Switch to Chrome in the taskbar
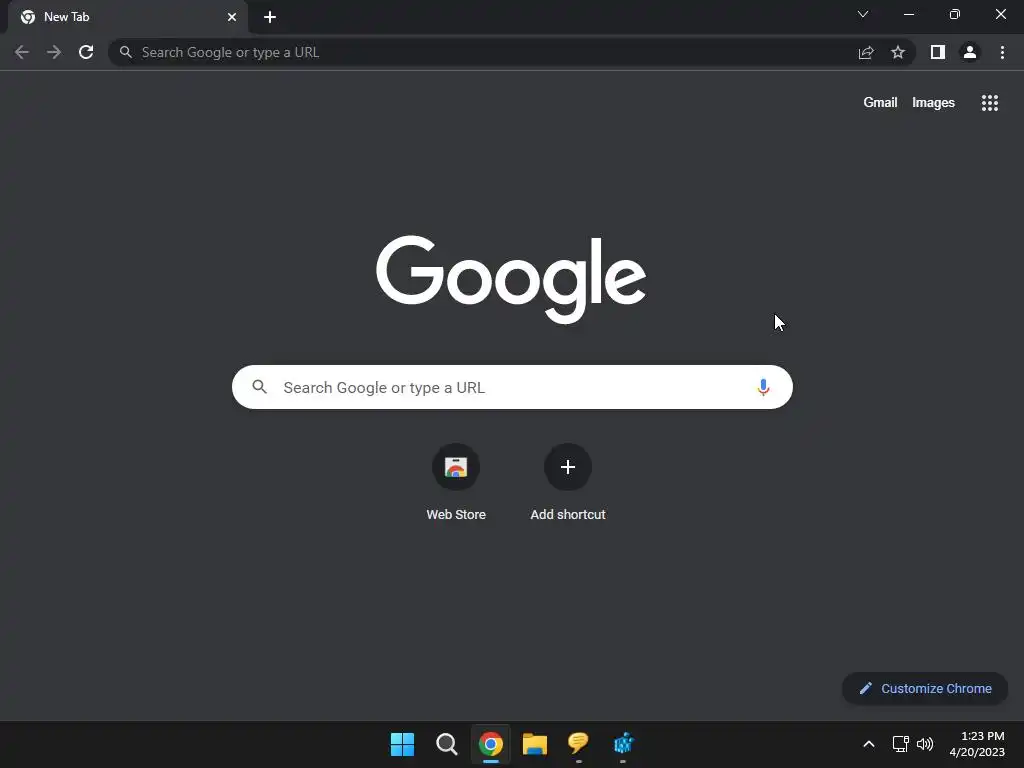The height and width of the screenshot is (768, 1024). pos(490,744)
